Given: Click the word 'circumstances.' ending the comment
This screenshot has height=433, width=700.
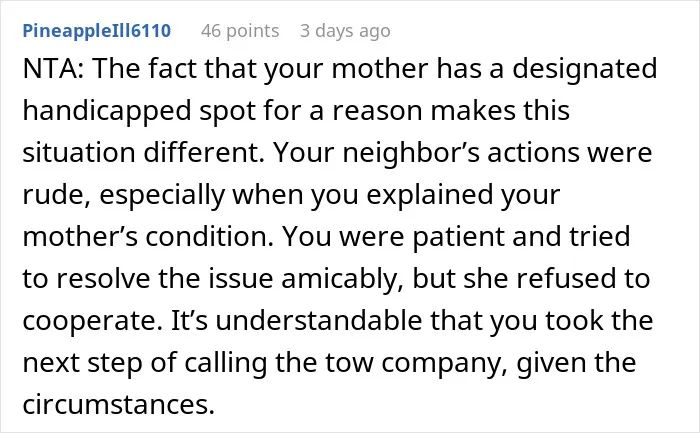Looking at the screenshot, I should [119, 405].
